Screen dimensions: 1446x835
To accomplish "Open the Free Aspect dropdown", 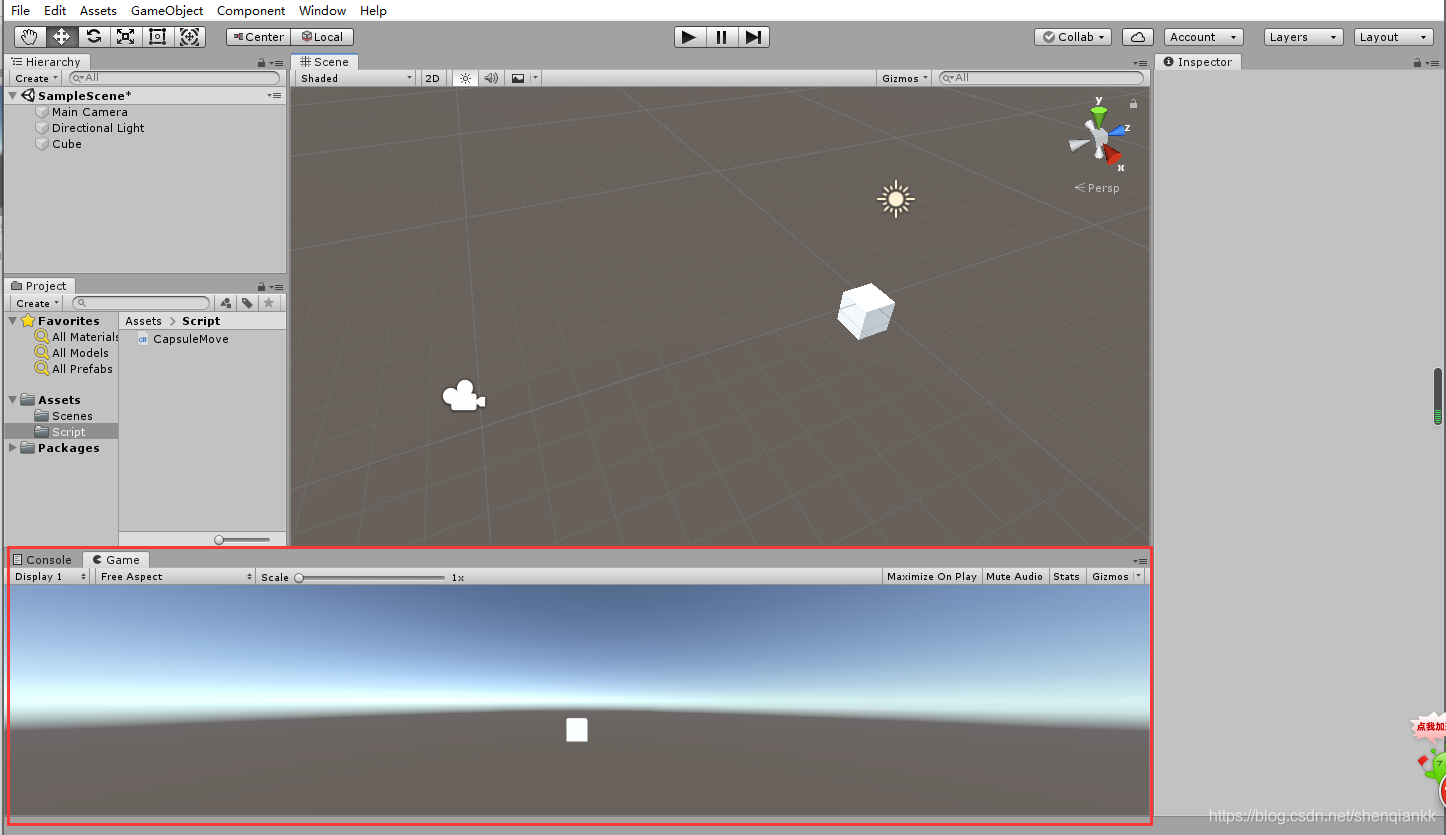I will (x=176, y=577).
